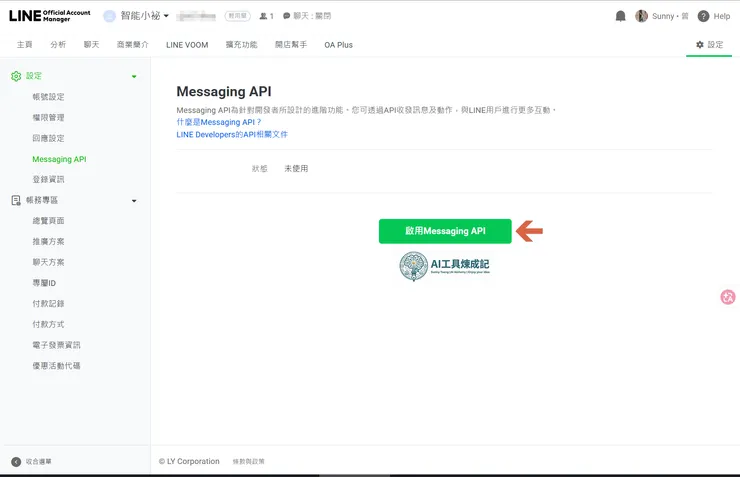
Task: Open 聊天方案 in the sidebar
Action: pyautogui.click(x=48, y=262)
